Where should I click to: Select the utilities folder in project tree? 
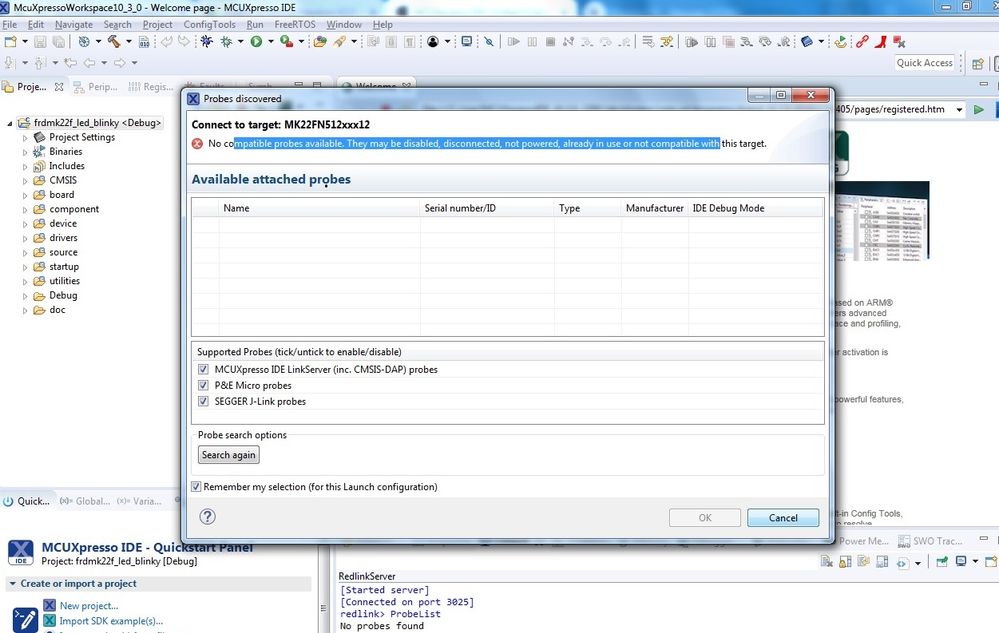pos(64,281)
